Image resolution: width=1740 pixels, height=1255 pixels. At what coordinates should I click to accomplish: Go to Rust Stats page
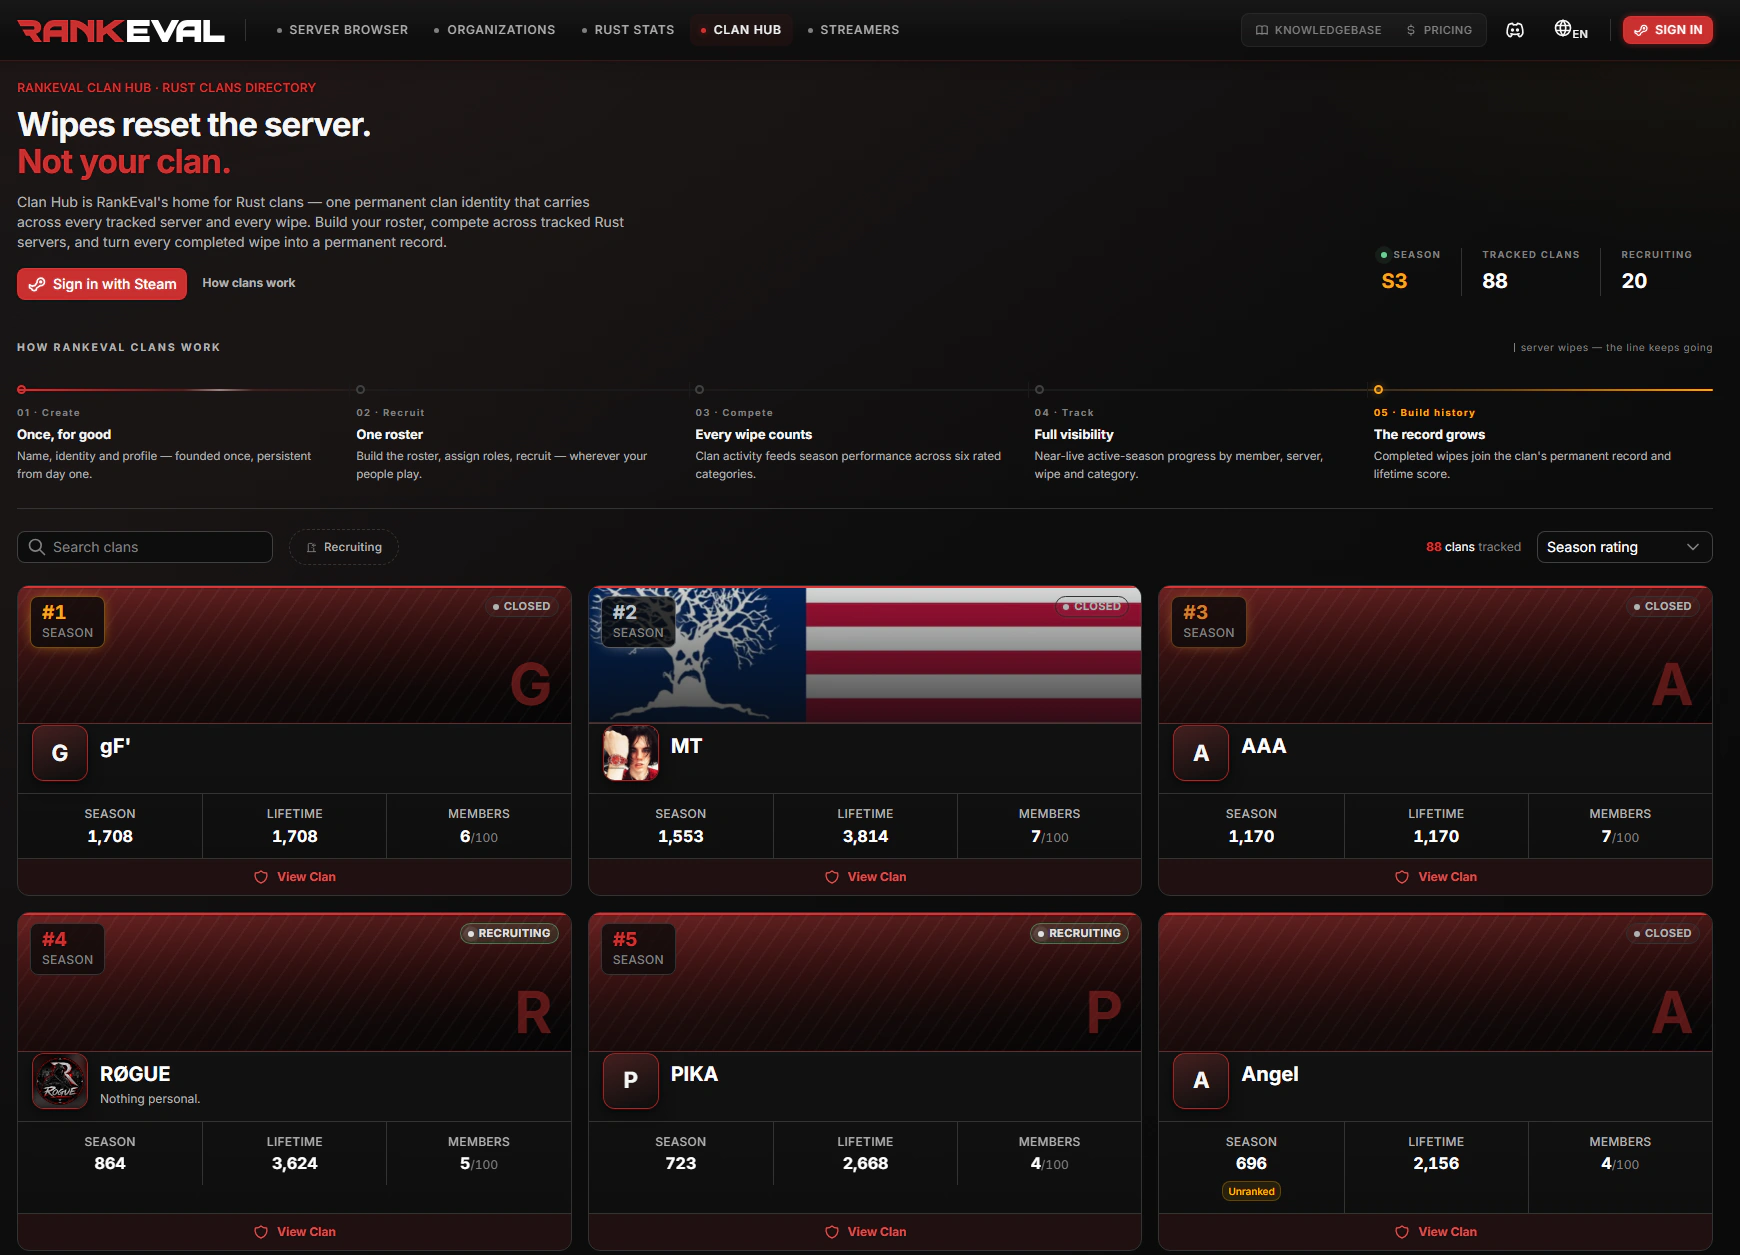(627, 30)
